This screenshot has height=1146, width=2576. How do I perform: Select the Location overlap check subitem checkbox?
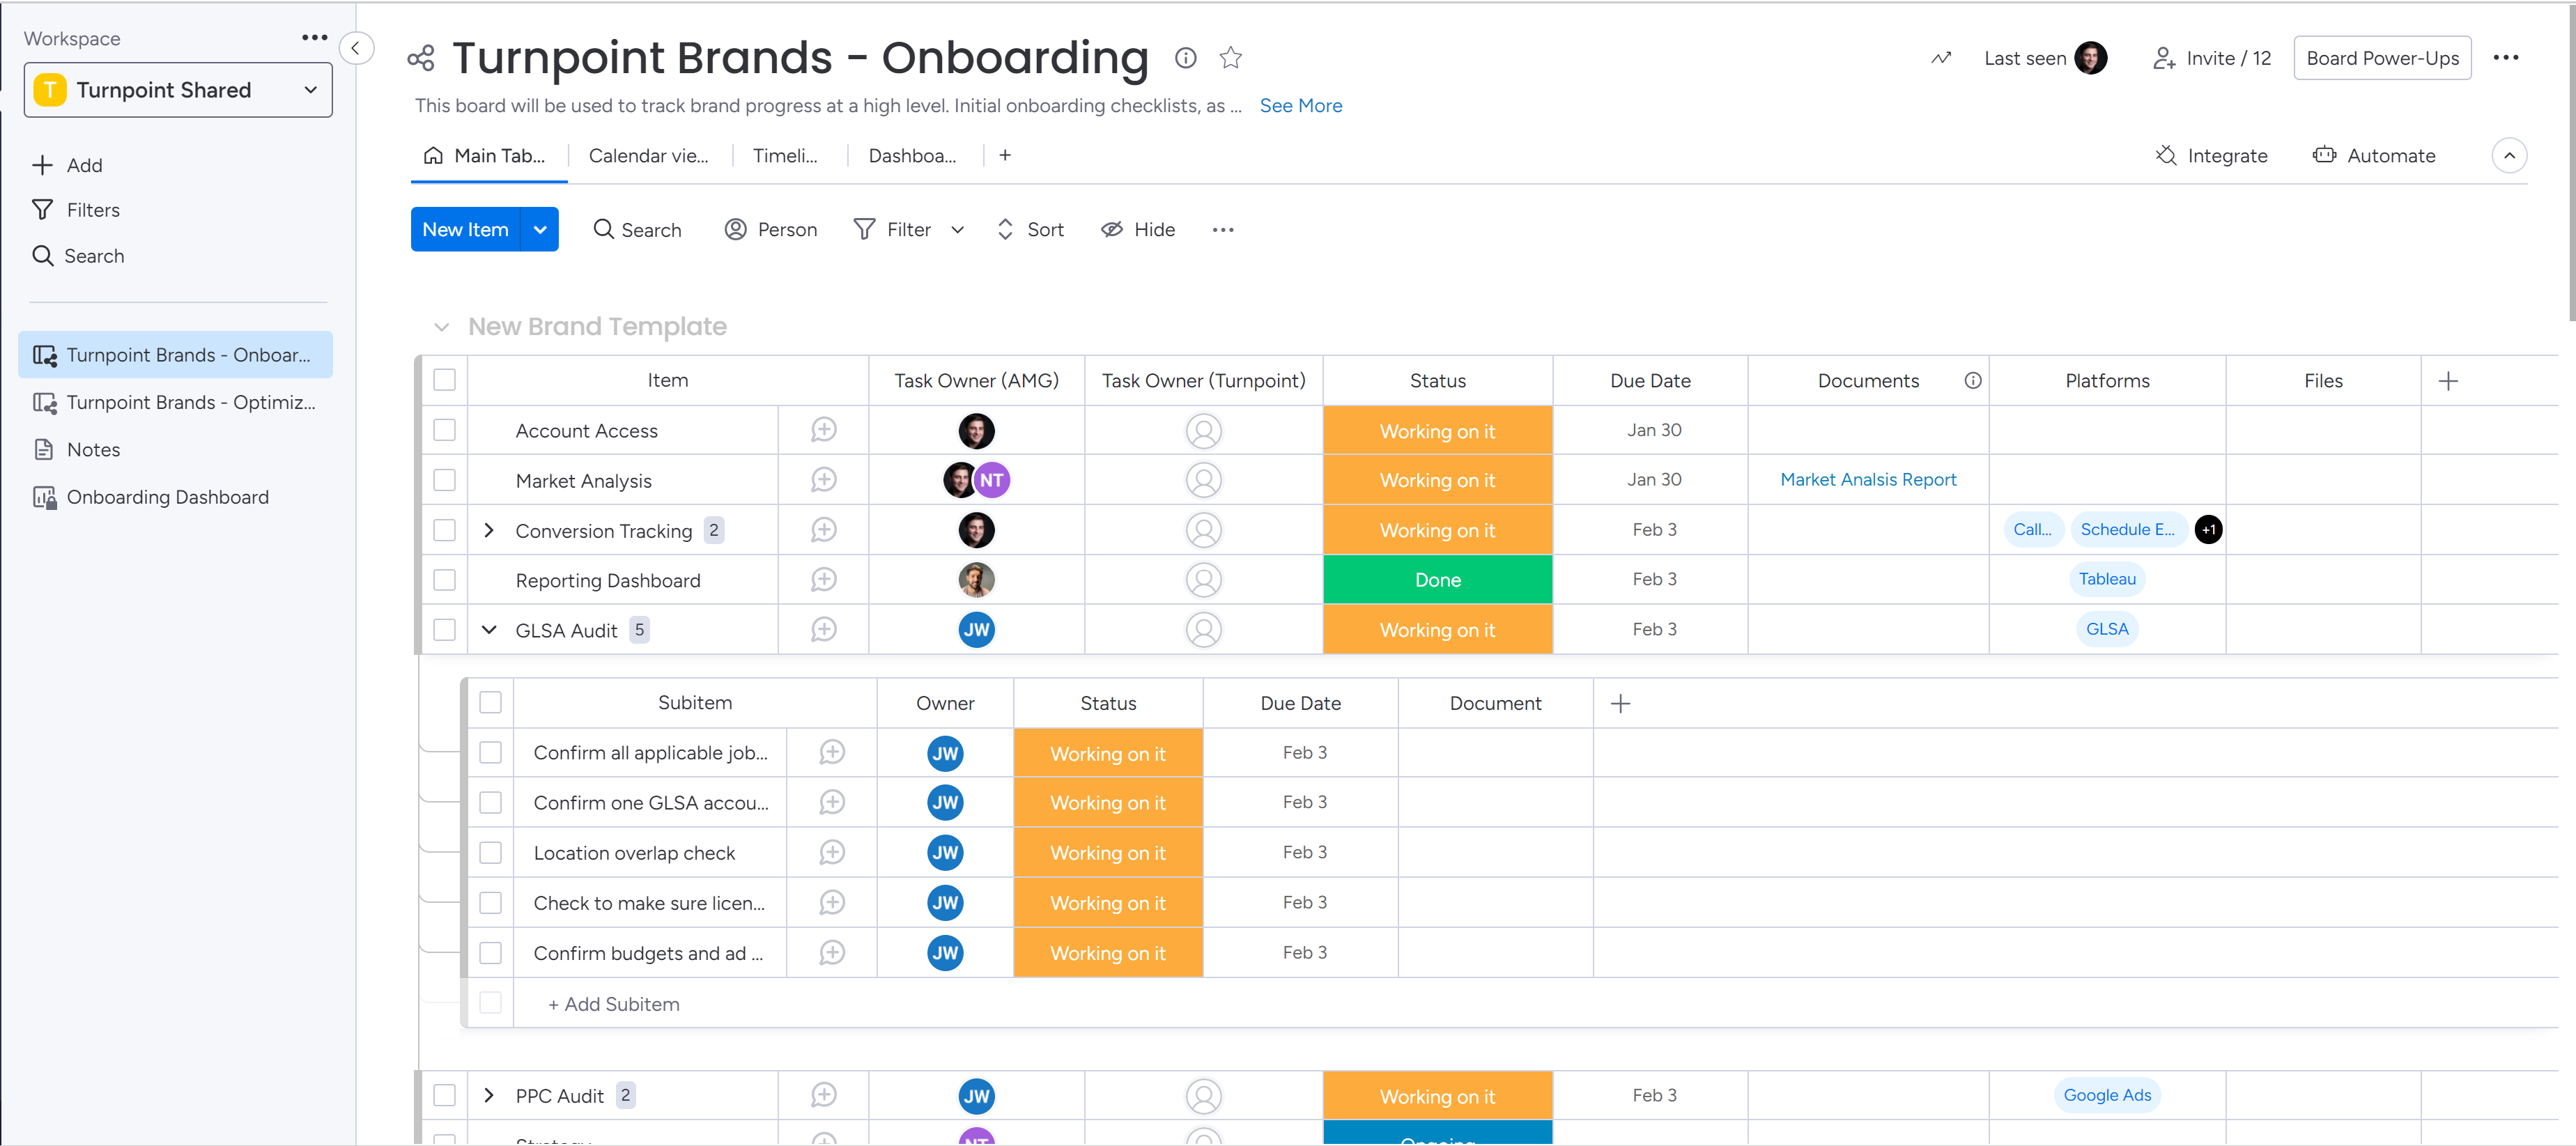[x=490, y=852]
